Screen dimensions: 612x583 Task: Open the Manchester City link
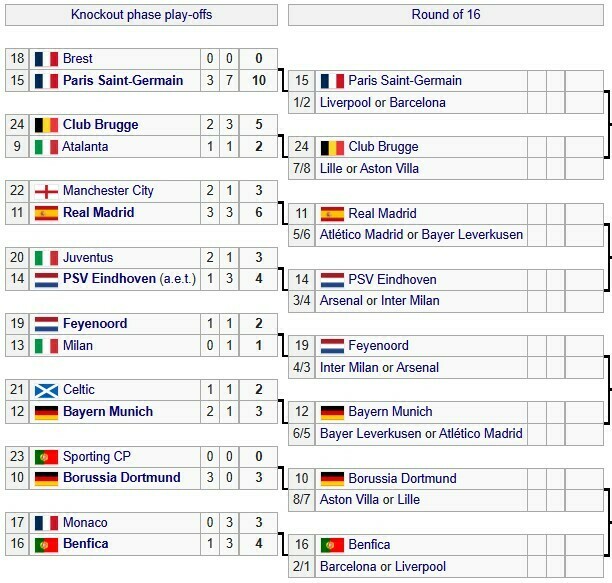[x=107, y=191]
